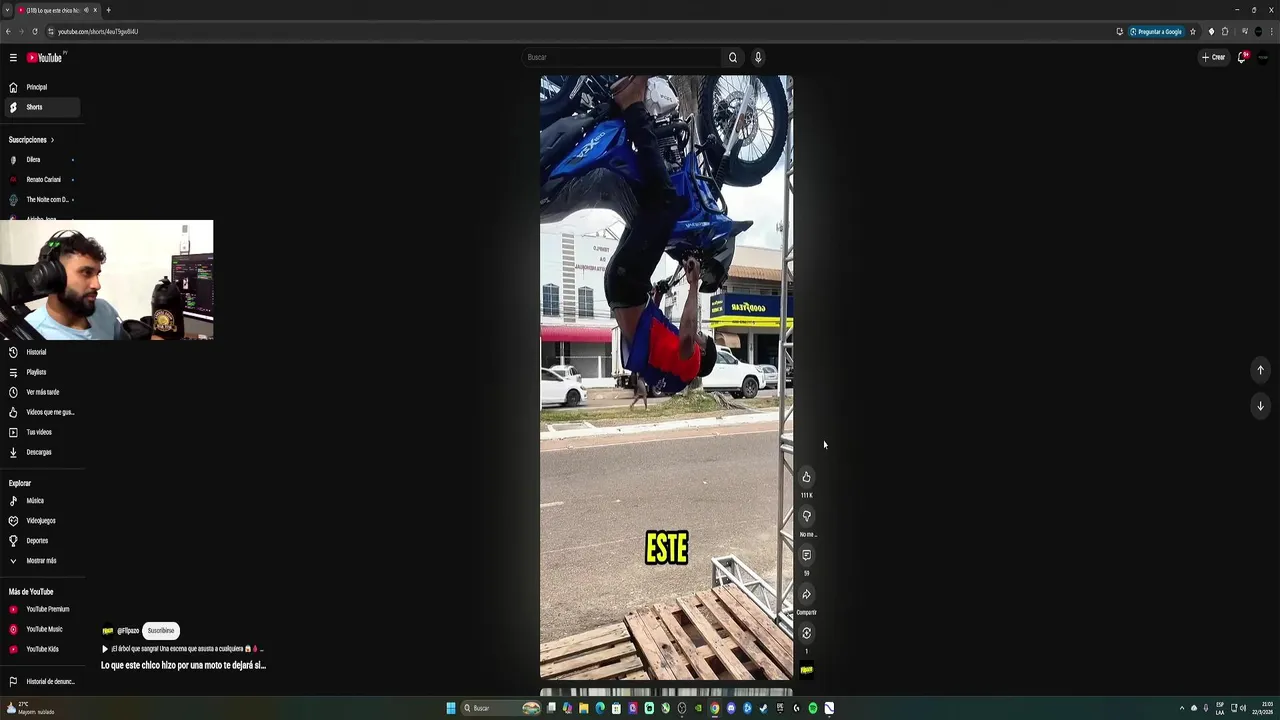Open The Noite com D... subscription channel
The width and height of the screenshot is (1280, 720).
click(x=40, y=200)
